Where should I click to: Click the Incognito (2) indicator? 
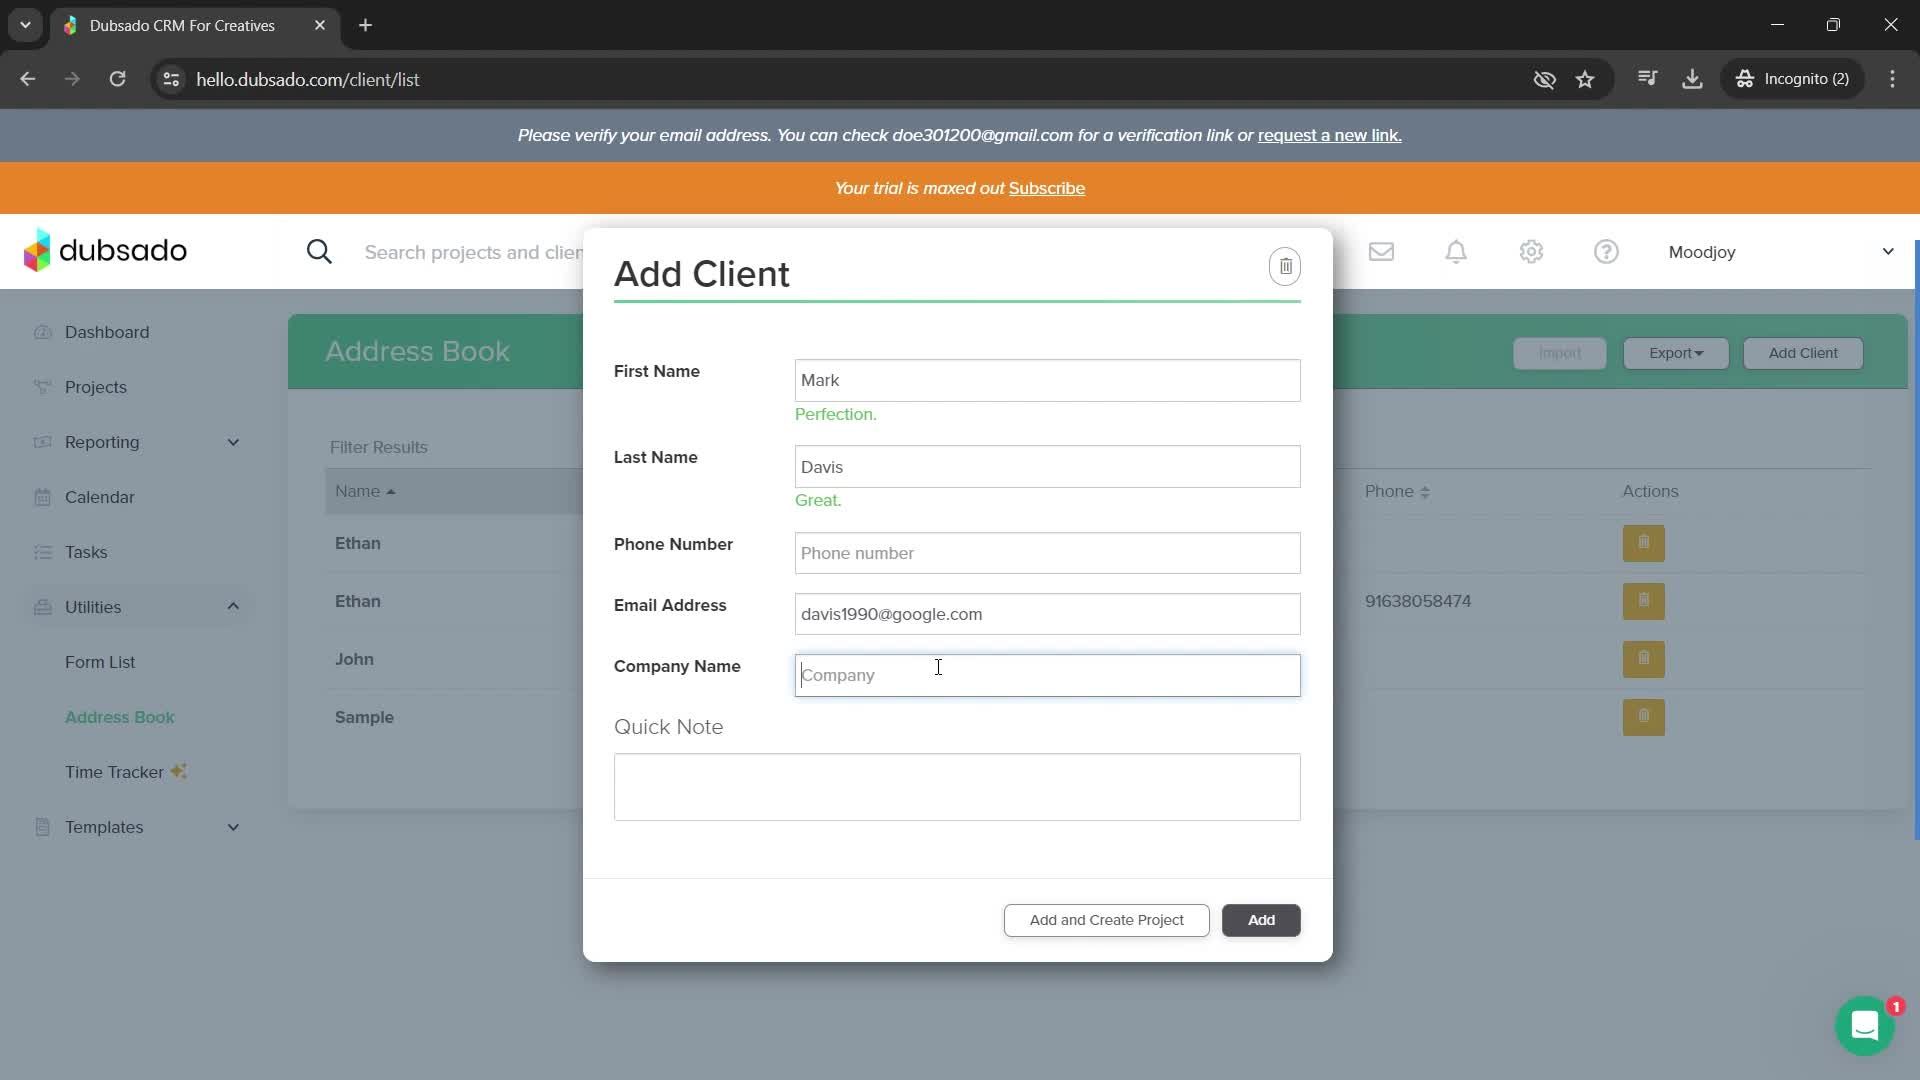[x=1792, y=79]
